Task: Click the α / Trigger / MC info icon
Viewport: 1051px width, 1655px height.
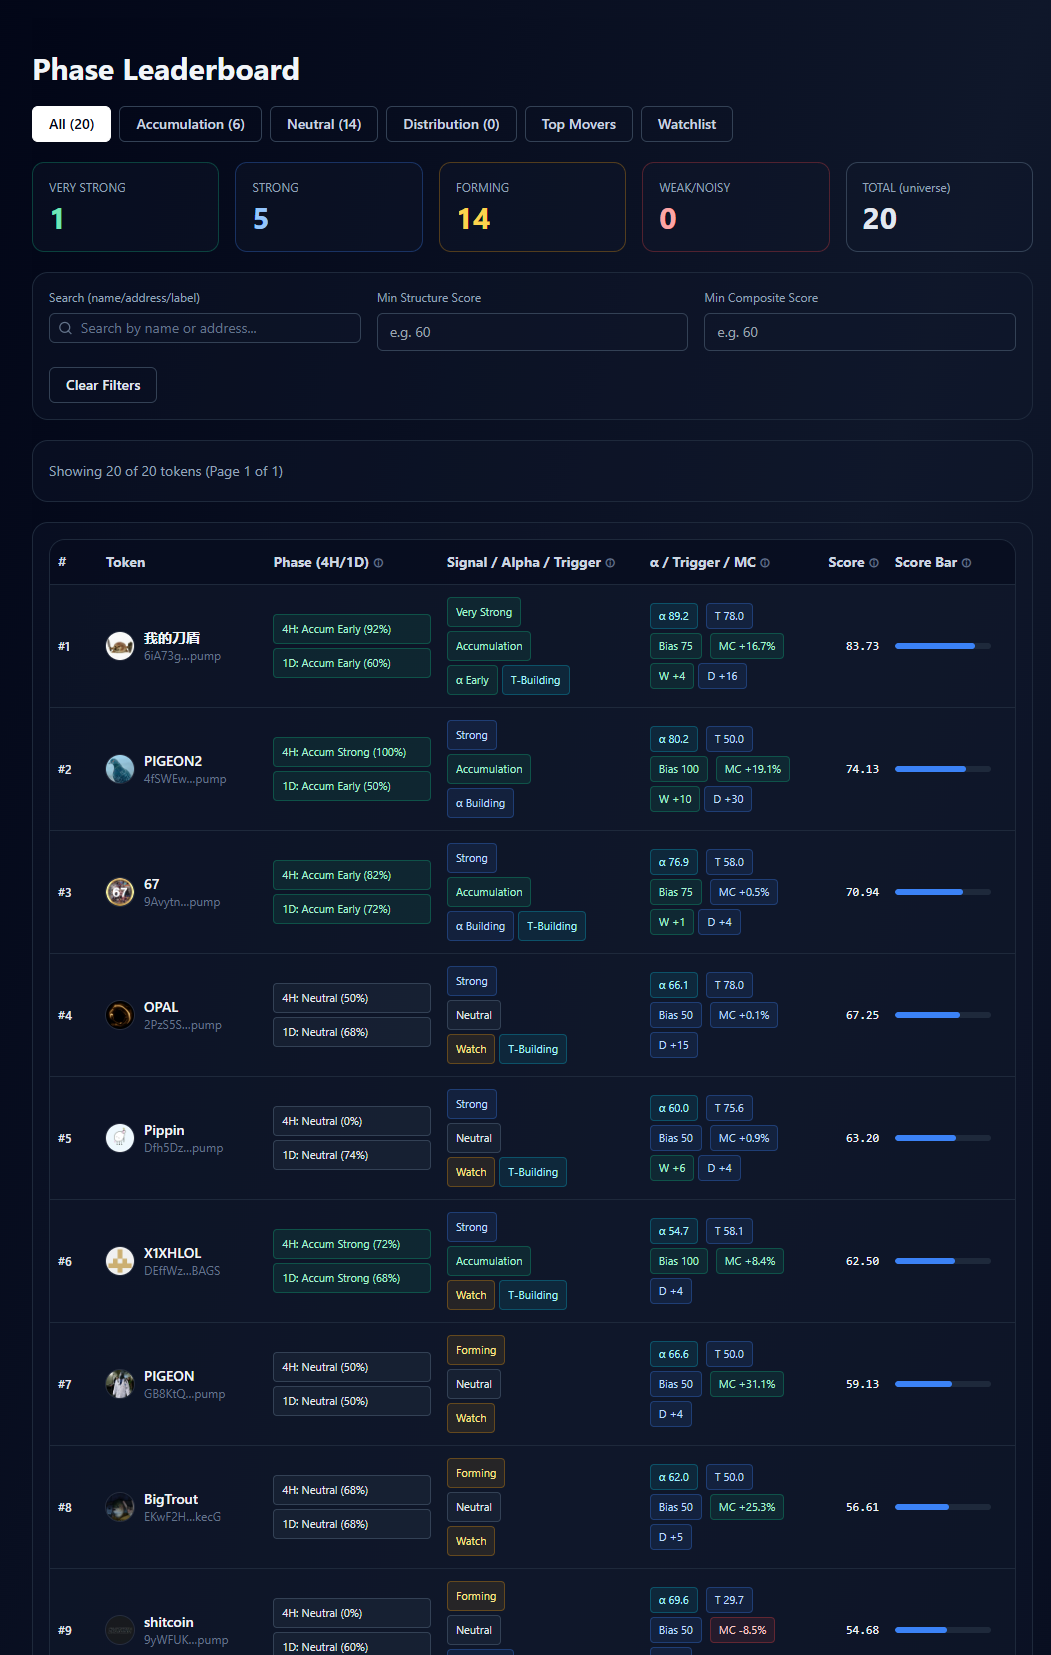Action: pyautogui.click(x=765, y=563)
